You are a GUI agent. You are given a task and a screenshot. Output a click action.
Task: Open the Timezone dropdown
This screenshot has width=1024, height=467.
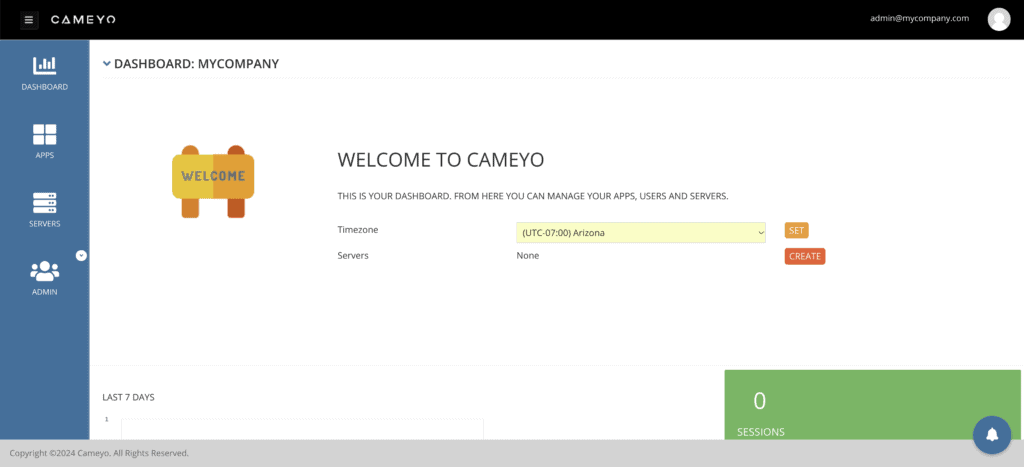(x=641, y=233)
